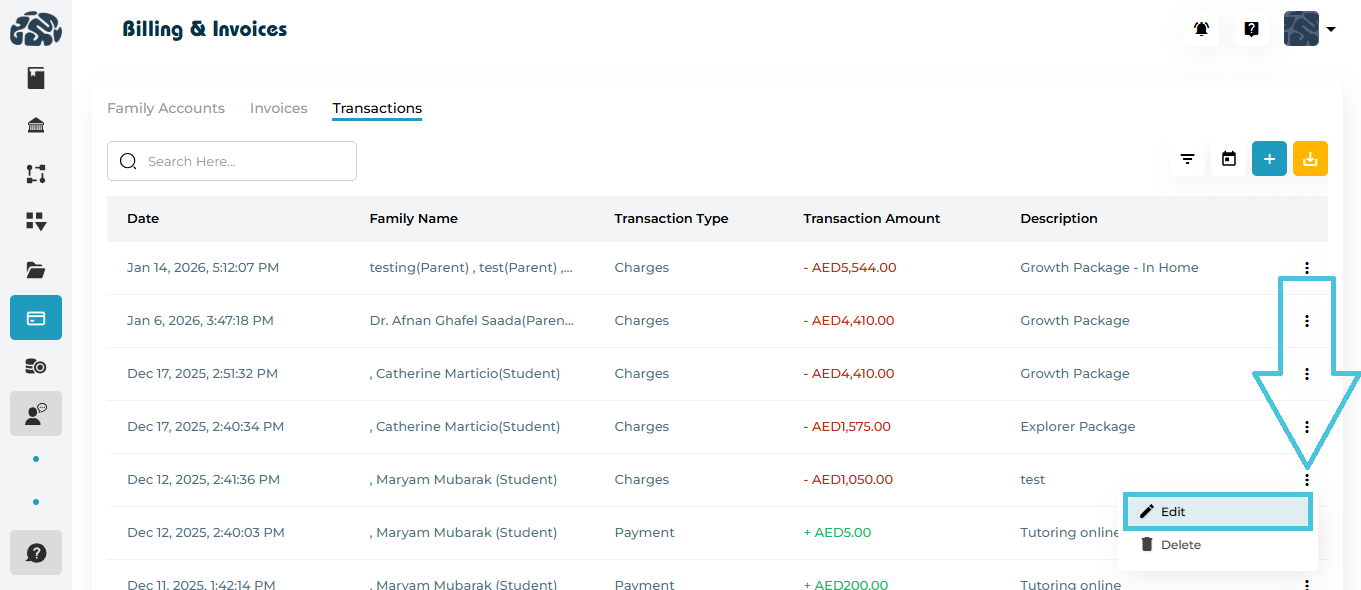Click the calendar date filter icon
1361x590 pixels.
click(x=1229, y=159)
